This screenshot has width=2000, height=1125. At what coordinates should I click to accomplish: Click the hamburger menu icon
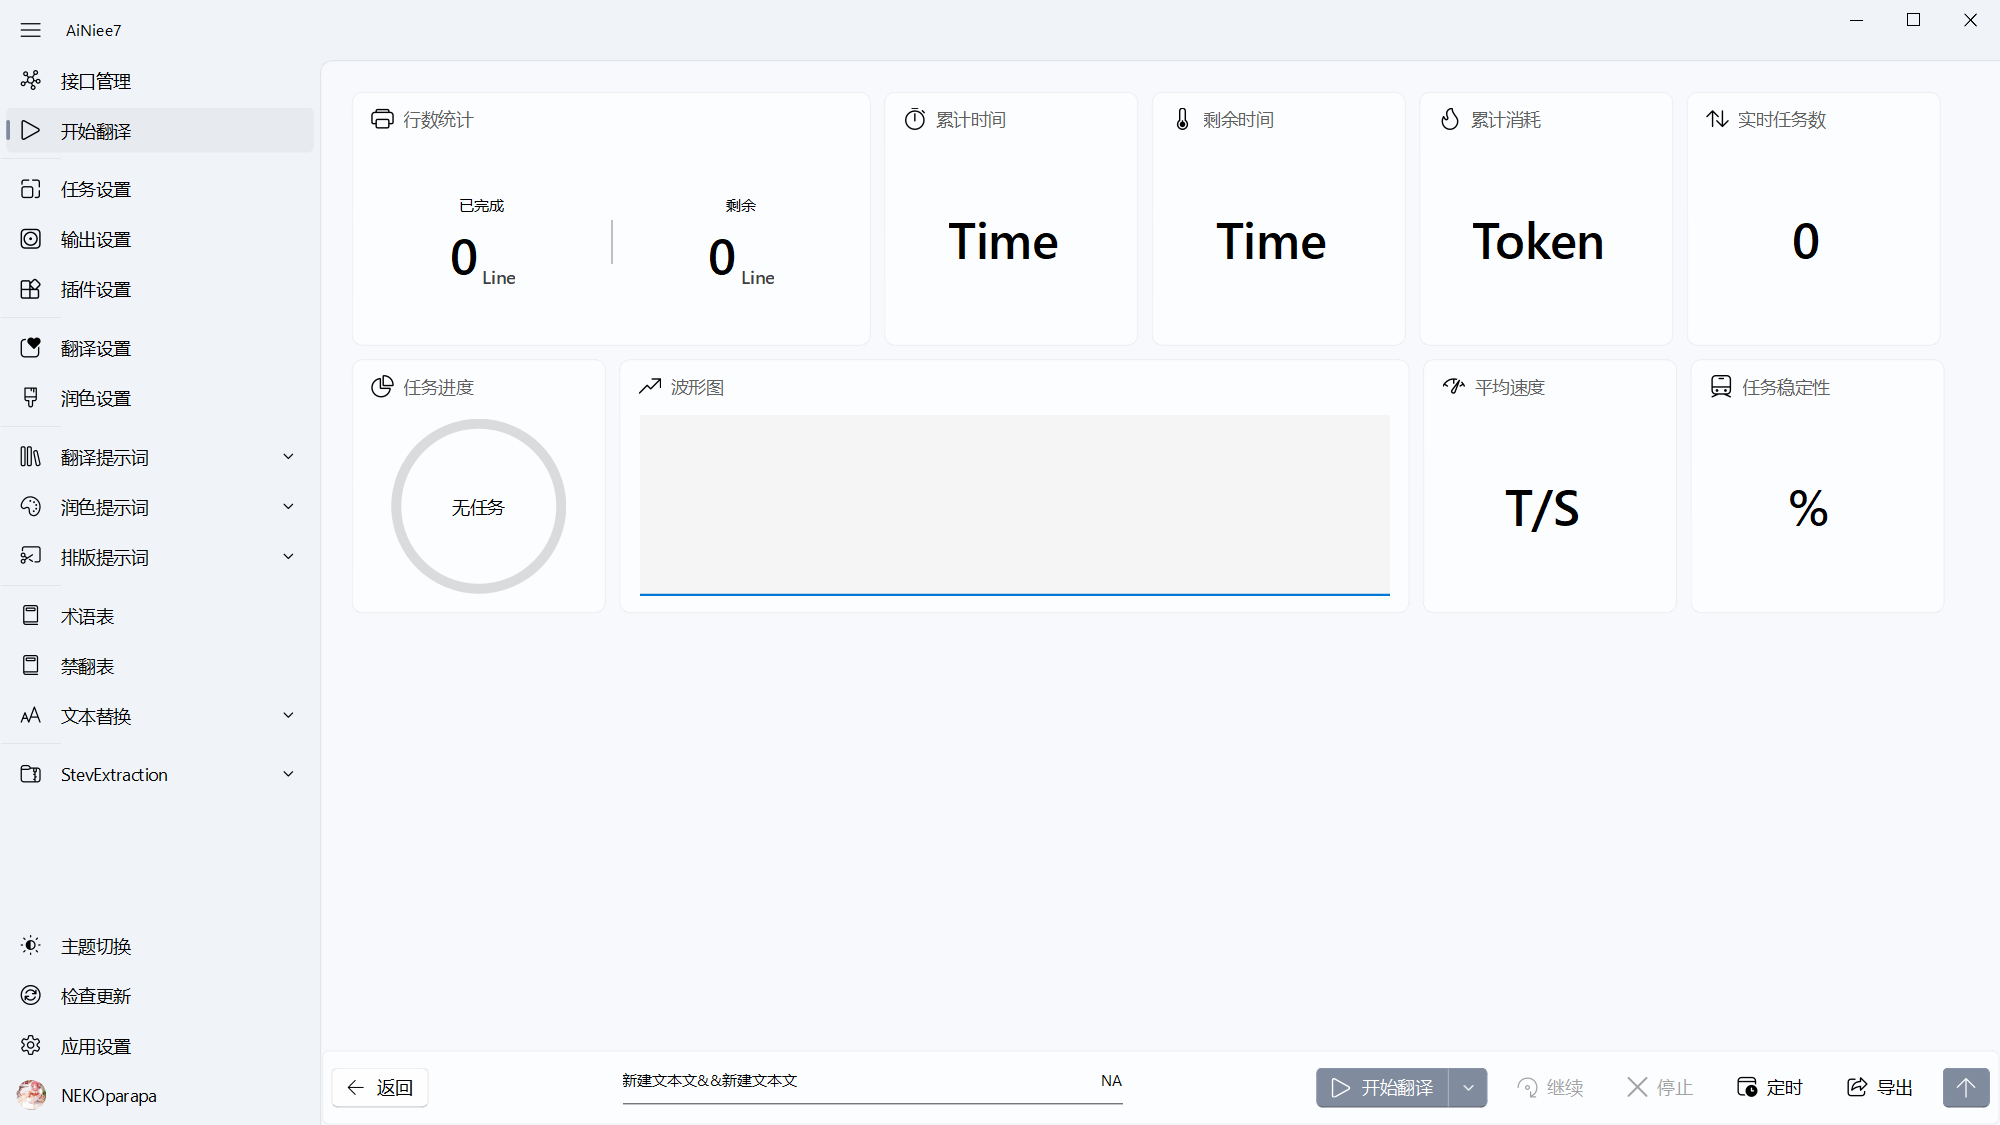click(x=31, y=30)
